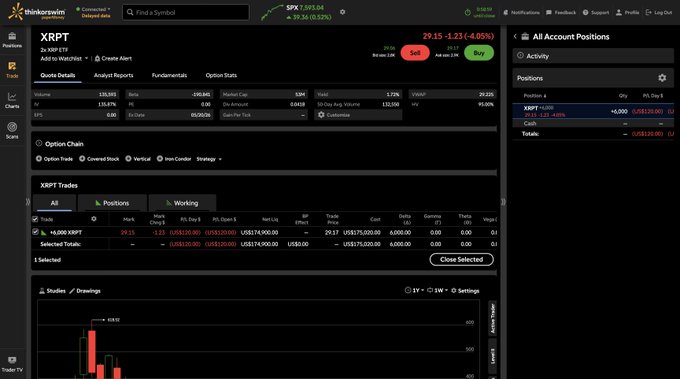680x379 pixels.
Task: Sort by the Position column header
Action: point(535,96)
